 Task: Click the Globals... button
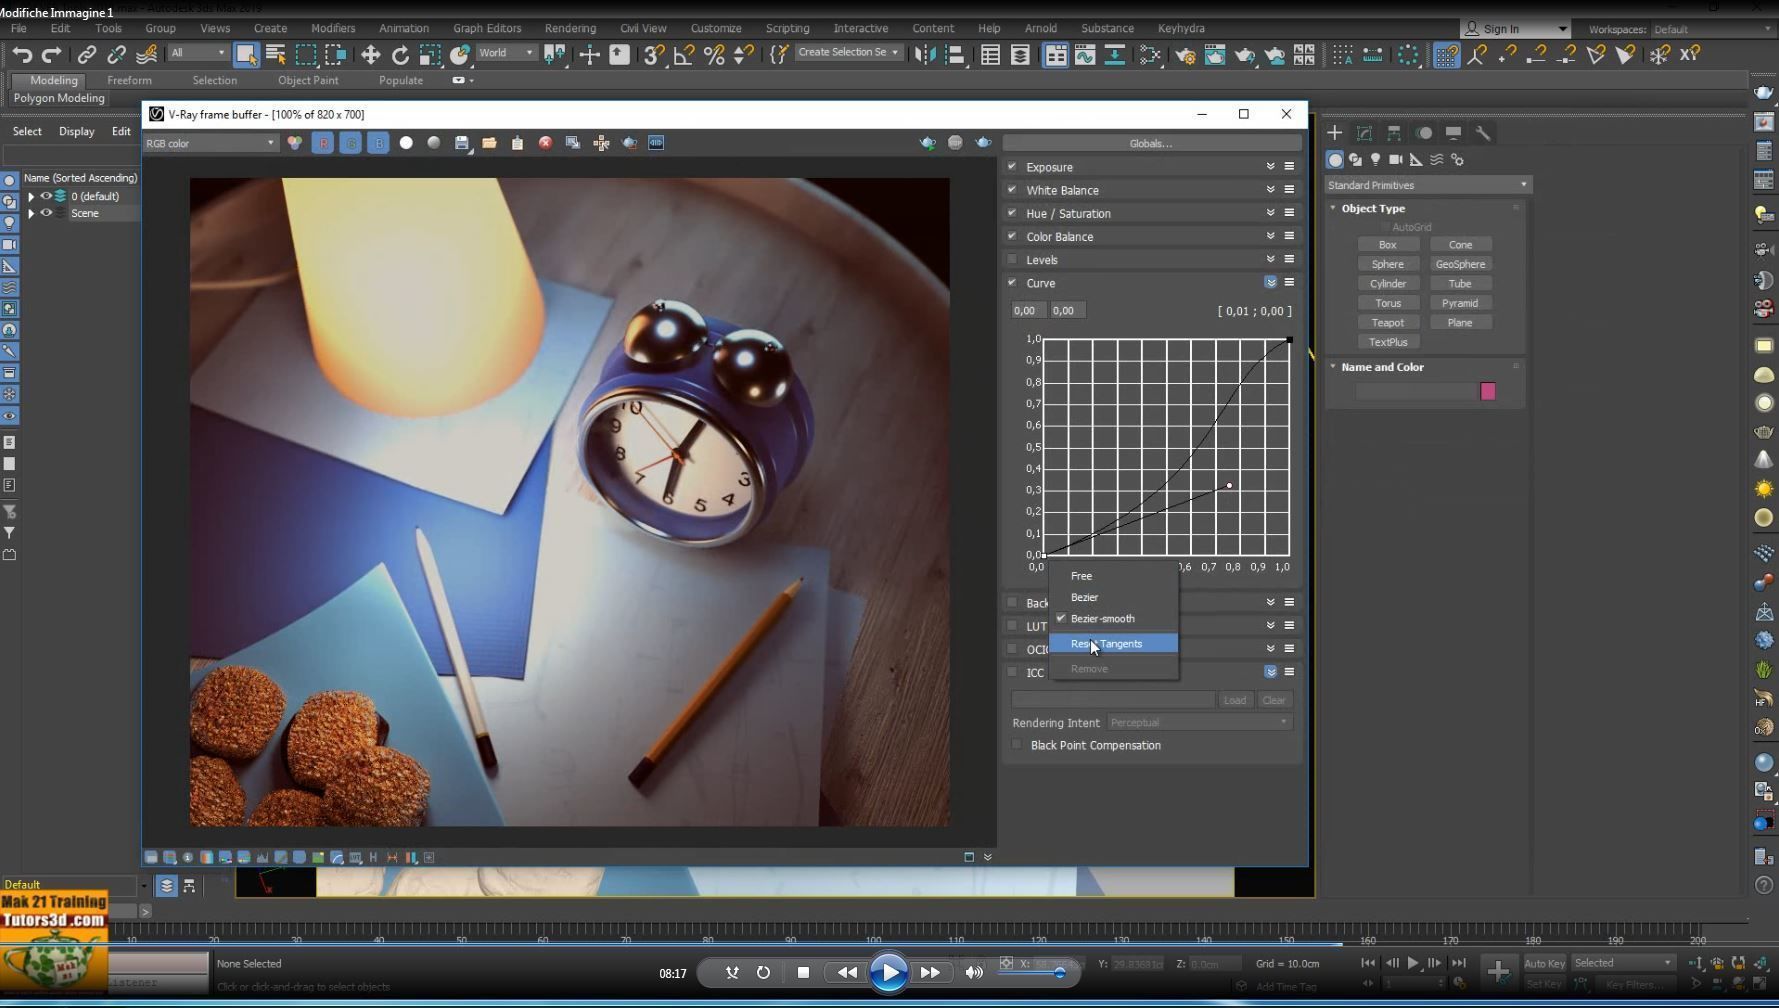click(x=1150, y=143)
